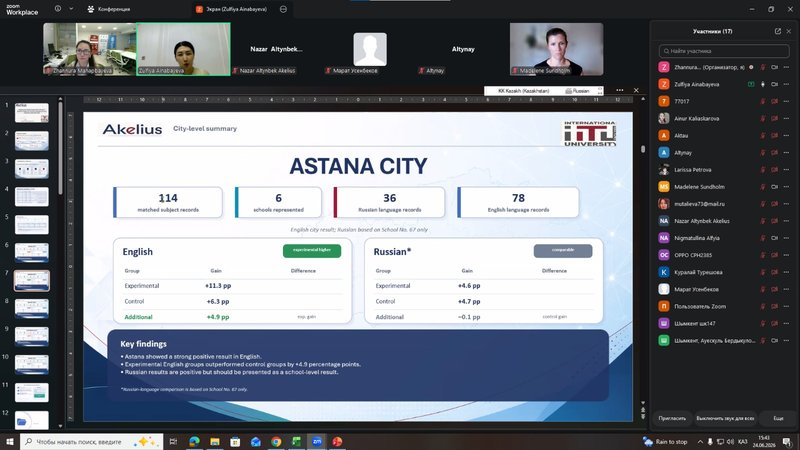Viewport: 800px width, 450px height.
Task: Open the notification center icon
Action: tap(787, 442)
